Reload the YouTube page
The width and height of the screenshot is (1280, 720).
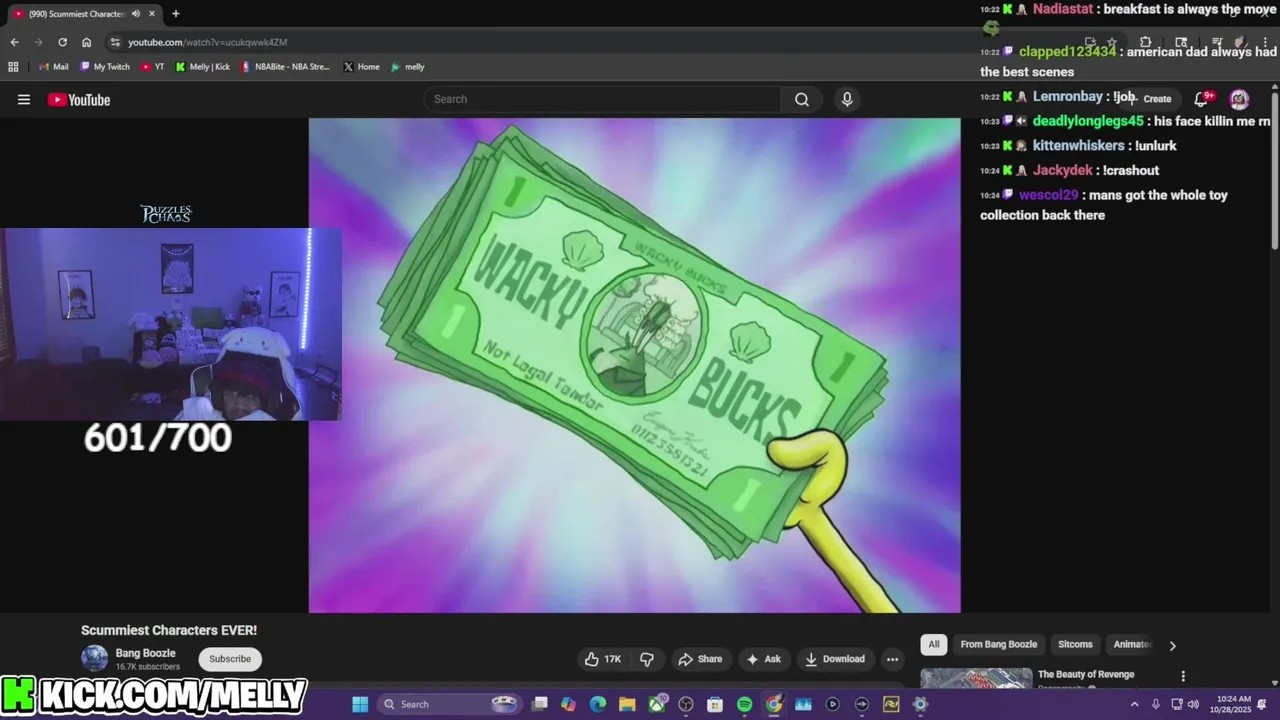coord(62,42)
